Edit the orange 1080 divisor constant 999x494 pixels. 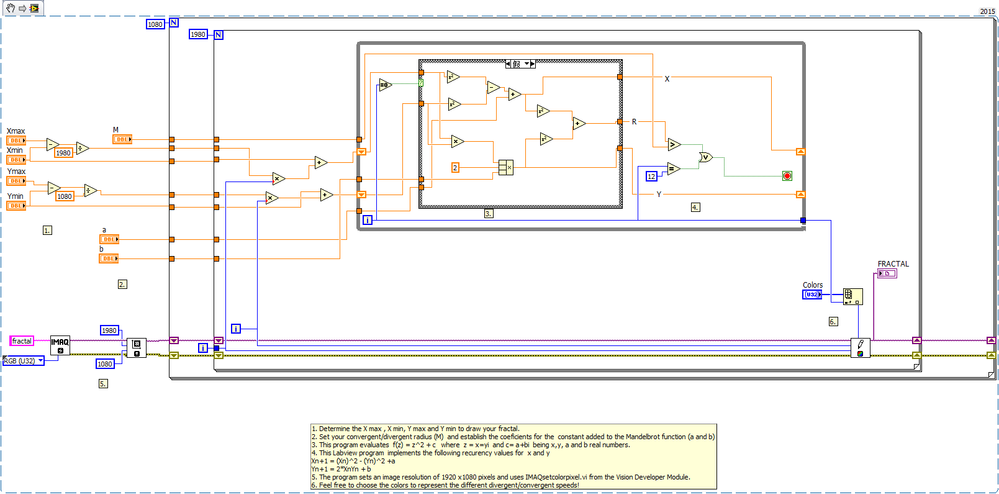[66, 196]
